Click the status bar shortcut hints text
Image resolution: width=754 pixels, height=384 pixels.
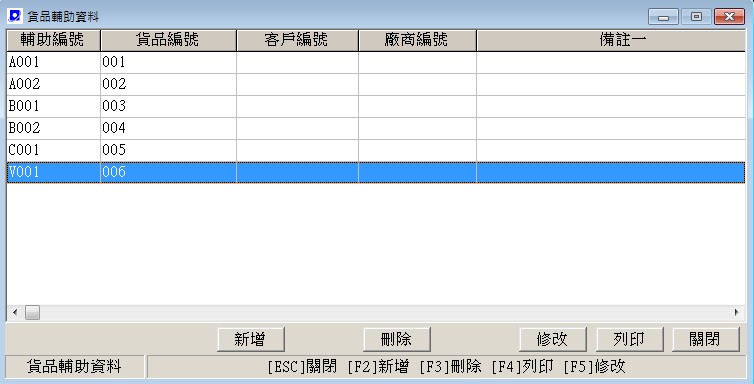click(447, 367)
